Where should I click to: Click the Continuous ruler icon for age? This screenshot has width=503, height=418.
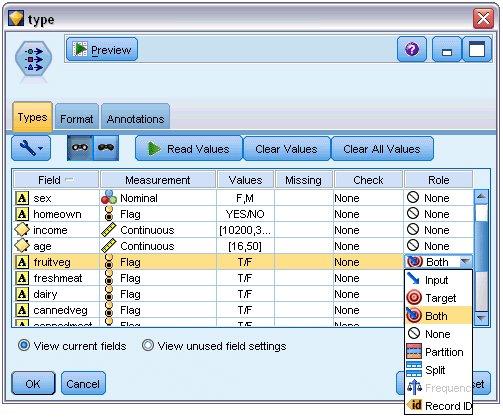pyautogui.click(x=109, y=246)
